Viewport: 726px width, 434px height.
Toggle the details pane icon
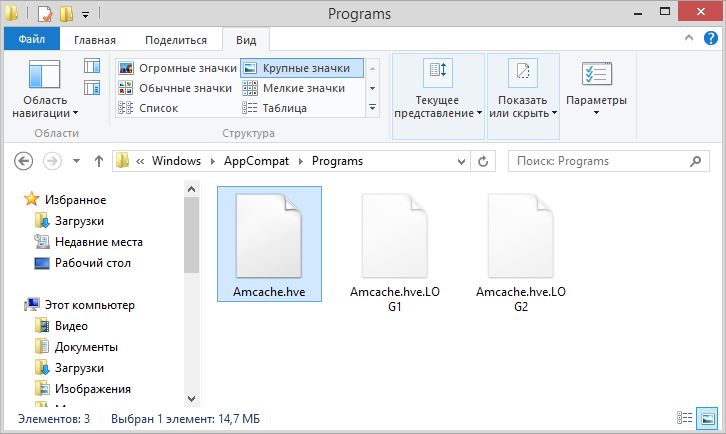[x=92, y=88]
